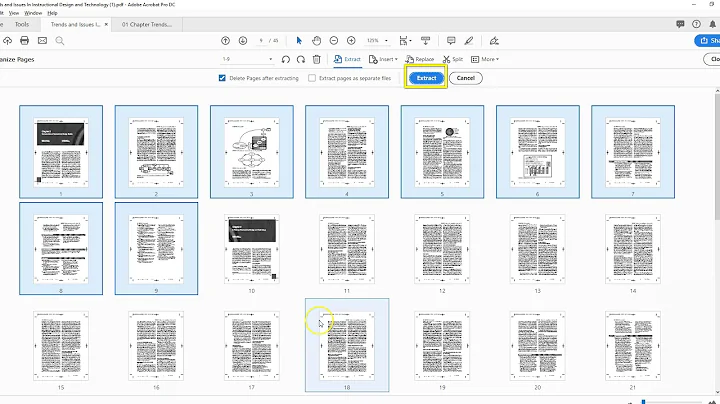Expand the More options dropdown

485,59
